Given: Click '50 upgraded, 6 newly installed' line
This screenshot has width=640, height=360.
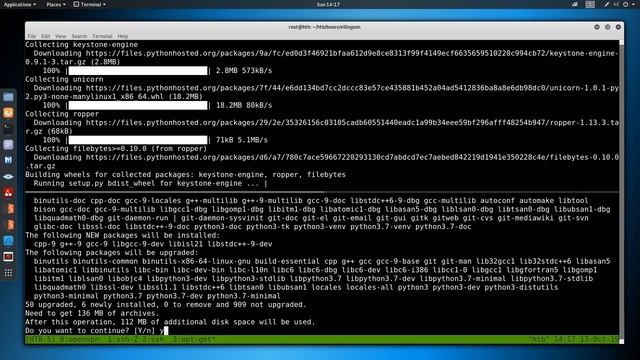Looking at the screenshot, I should point(166,304).
